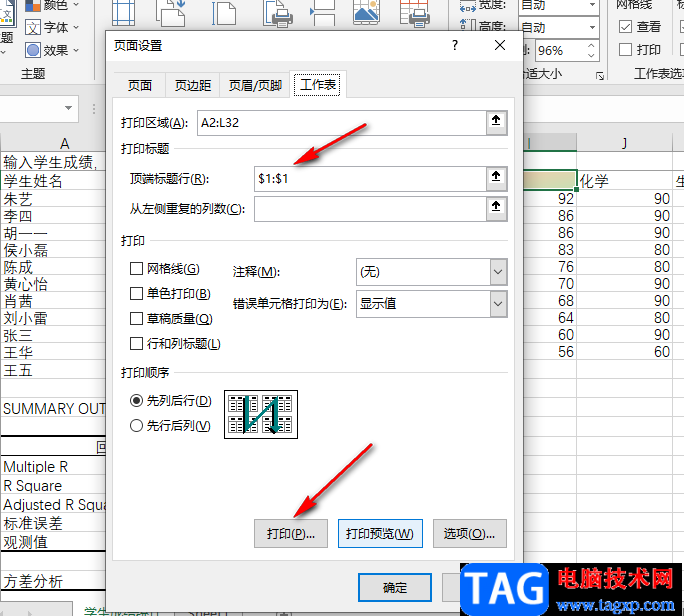Click collapse-dialog icon beside left repeat columns
Screen dimensions: 684x616
tap(496, 207)
